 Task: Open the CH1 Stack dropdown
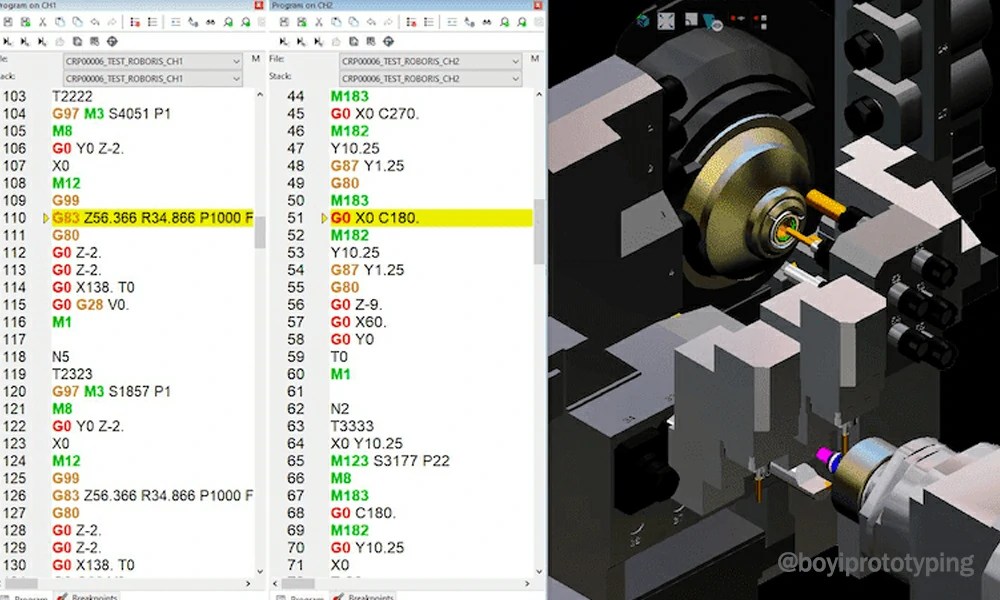(x=152, y=78)
